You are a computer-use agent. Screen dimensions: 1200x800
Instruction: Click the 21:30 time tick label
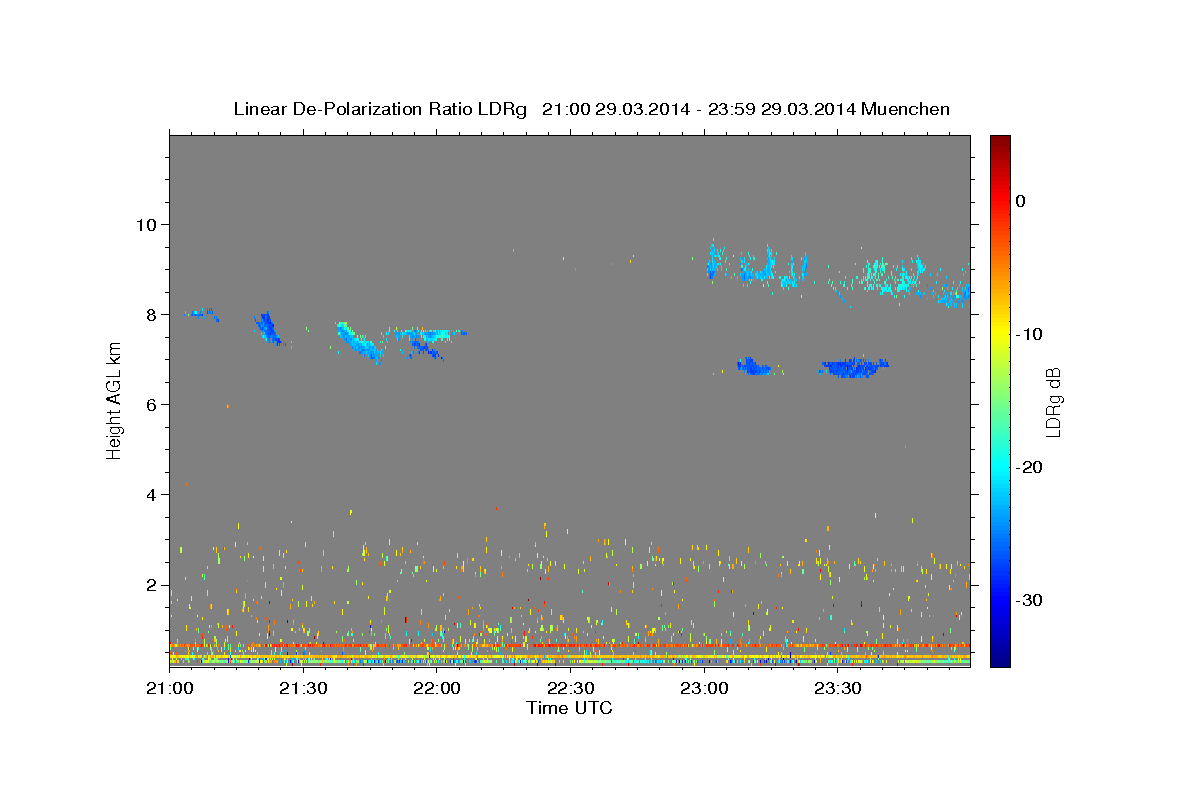[303, 689]
